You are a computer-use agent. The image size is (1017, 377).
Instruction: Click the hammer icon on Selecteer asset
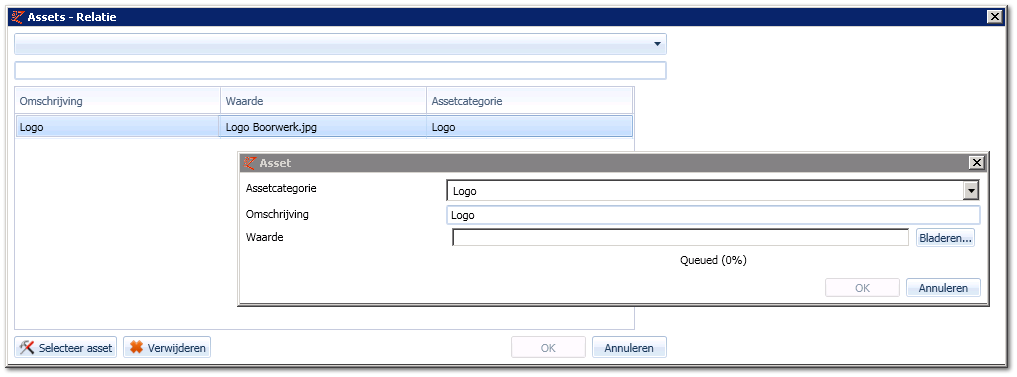(x=27, y=348)
